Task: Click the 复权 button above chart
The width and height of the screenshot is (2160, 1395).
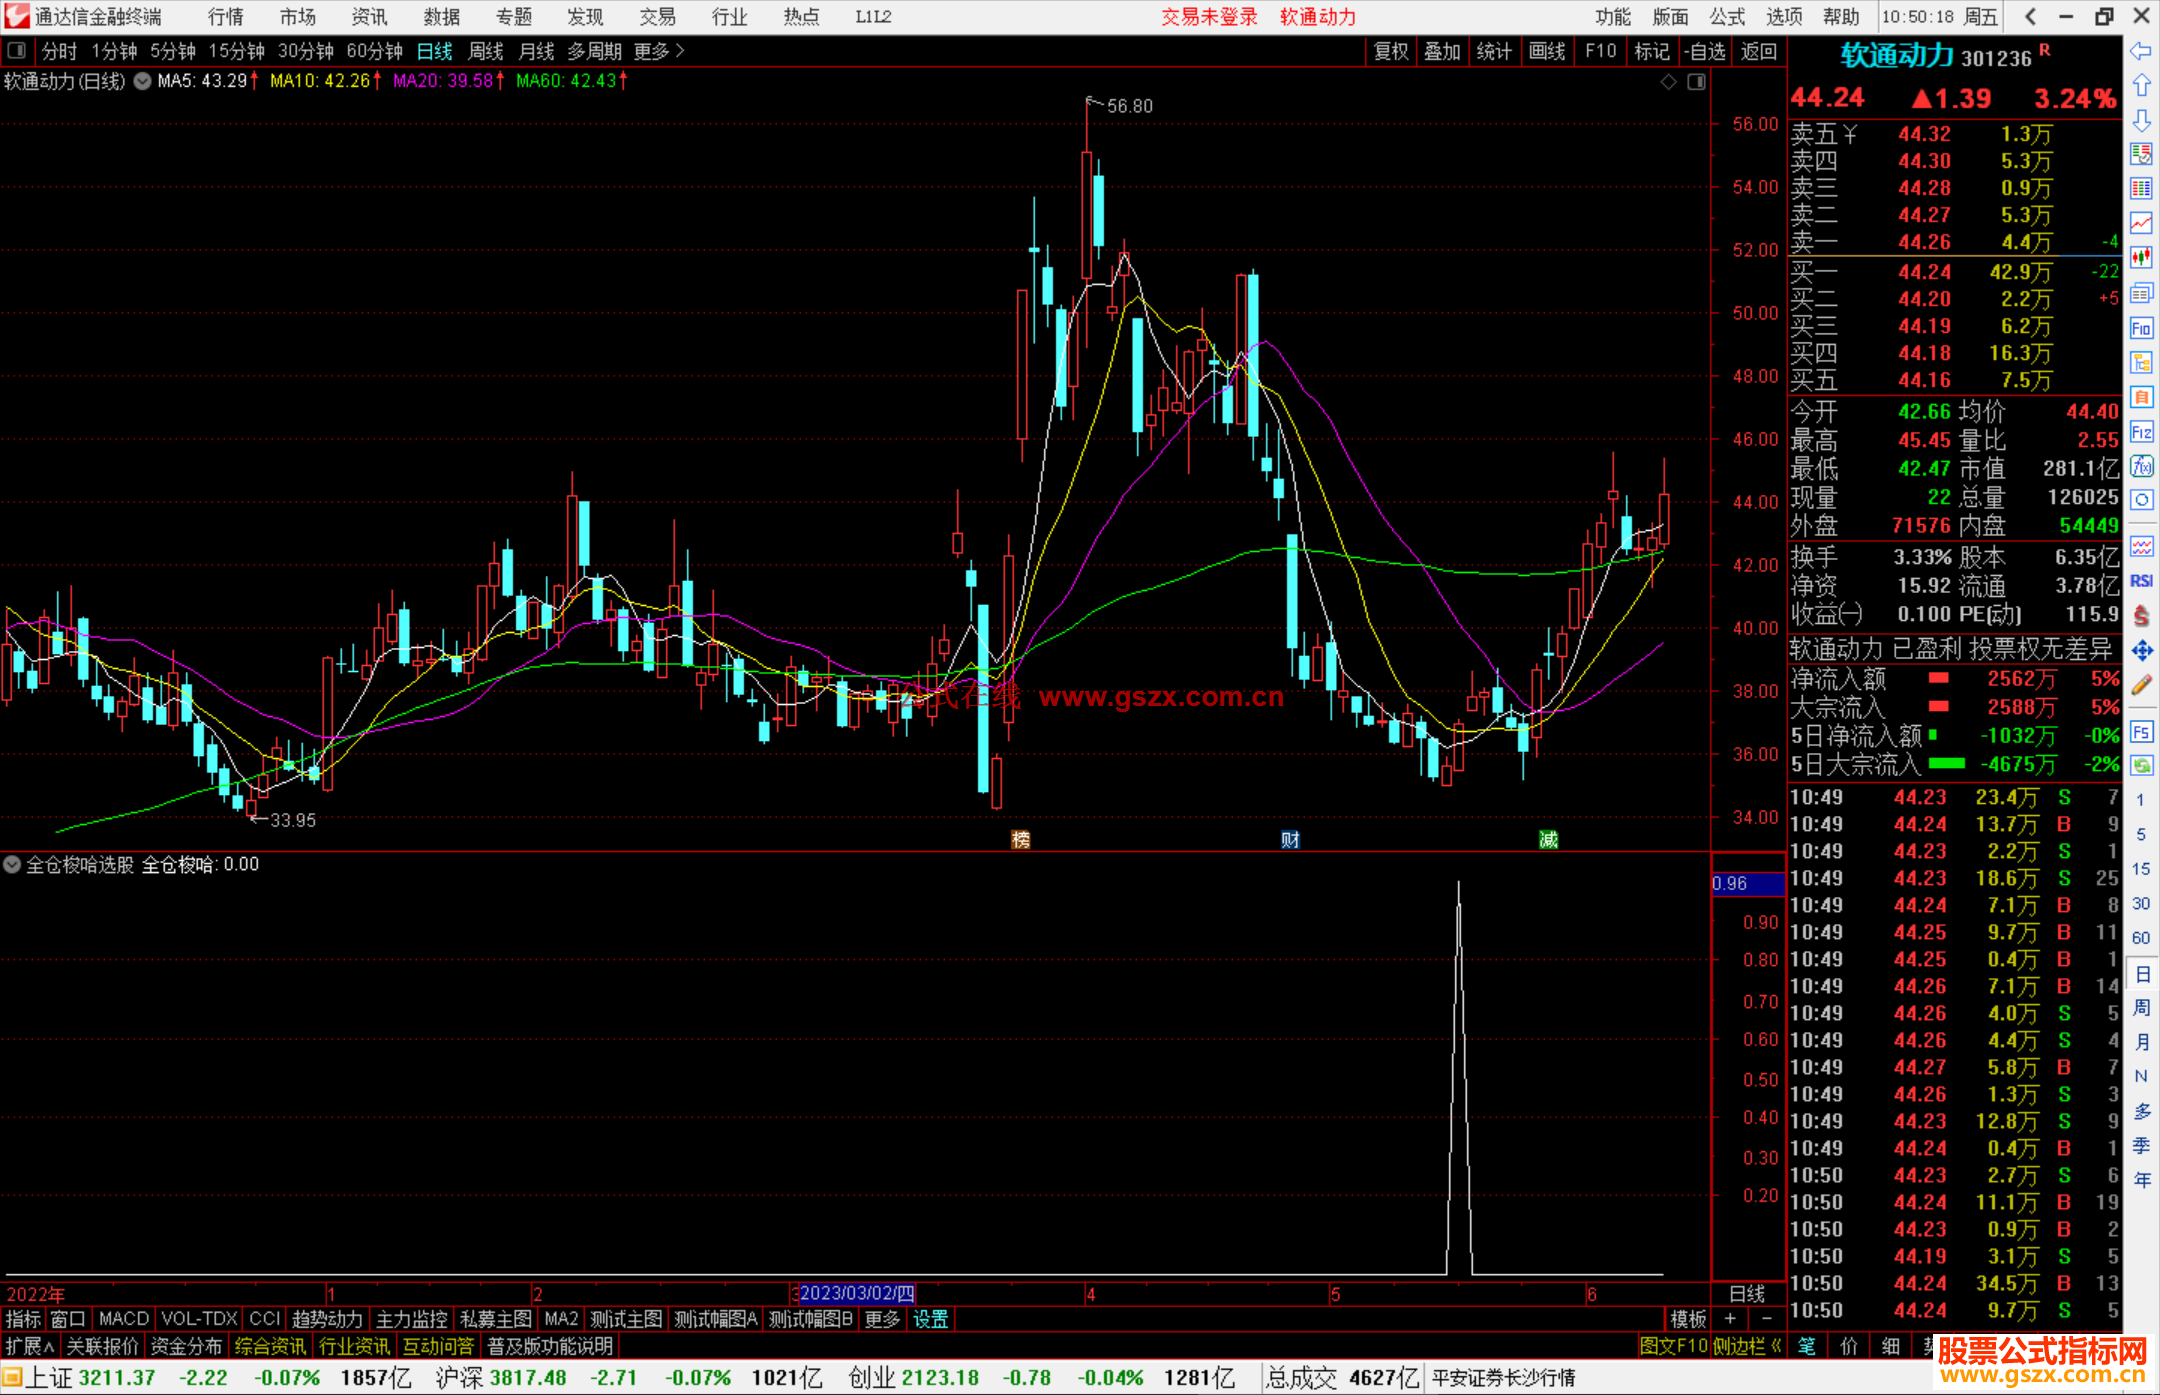Action: pos(1390,51)
